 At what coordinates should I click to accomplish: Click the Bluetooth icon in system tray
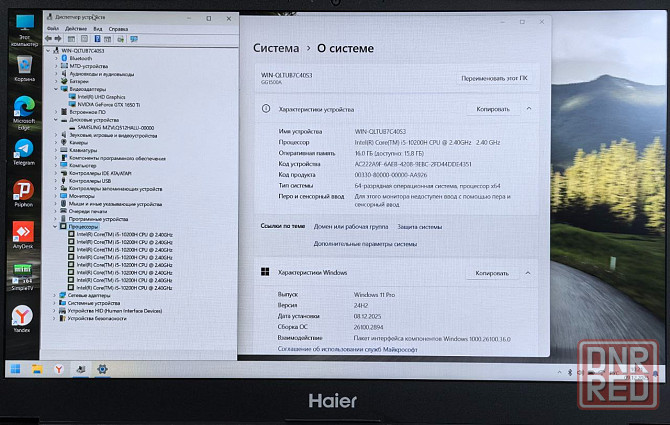click(570, 372)
